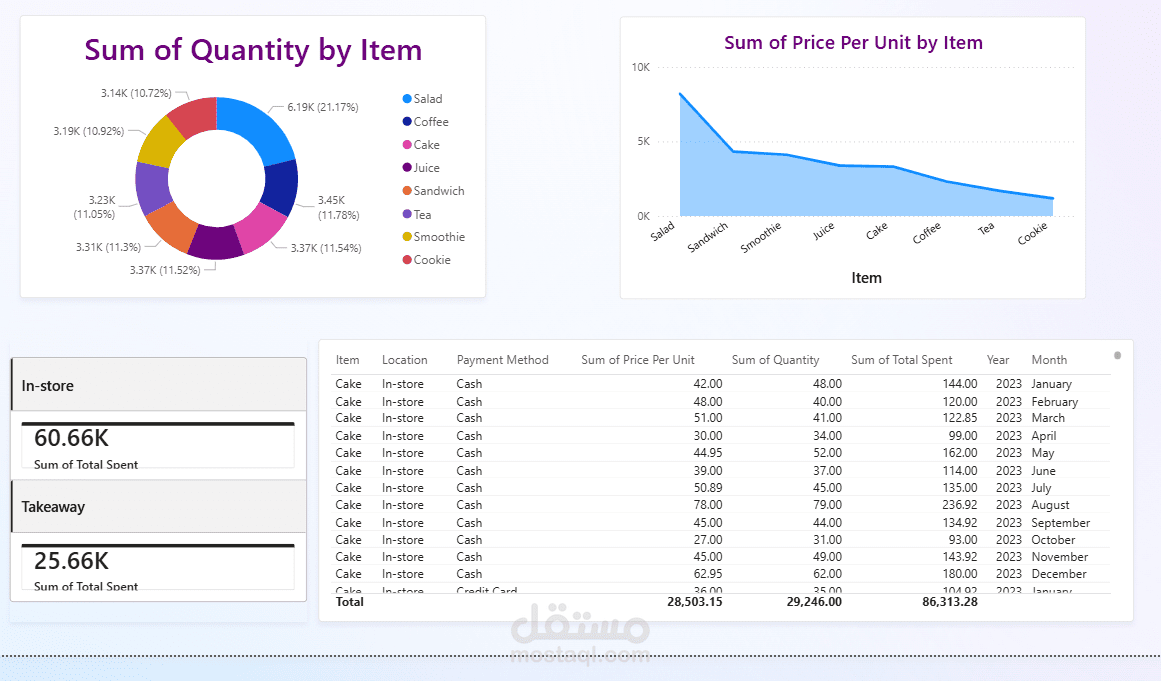Click the Coffee legend color dot
This screenshot has height=681, width=1161.
[407, 122]
